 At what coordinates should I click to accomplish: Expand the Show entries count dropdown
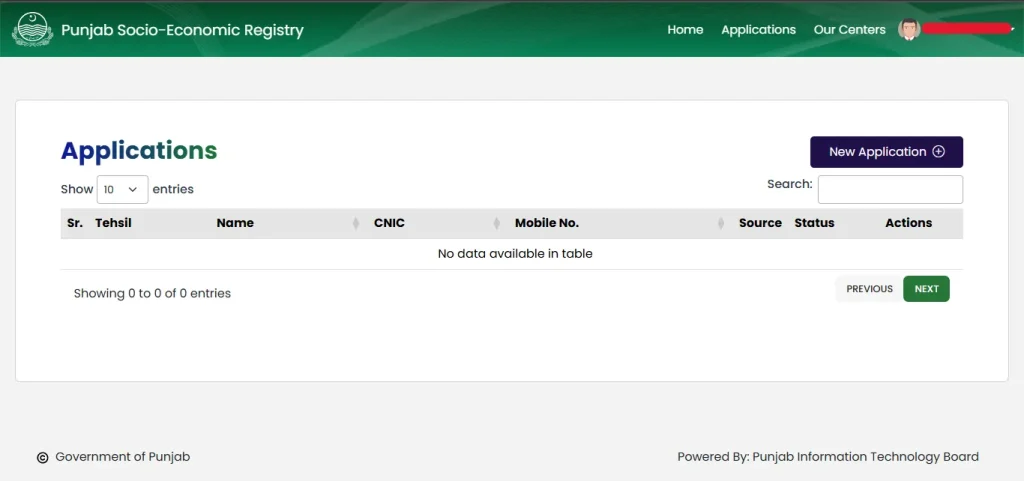pos(122,189)
